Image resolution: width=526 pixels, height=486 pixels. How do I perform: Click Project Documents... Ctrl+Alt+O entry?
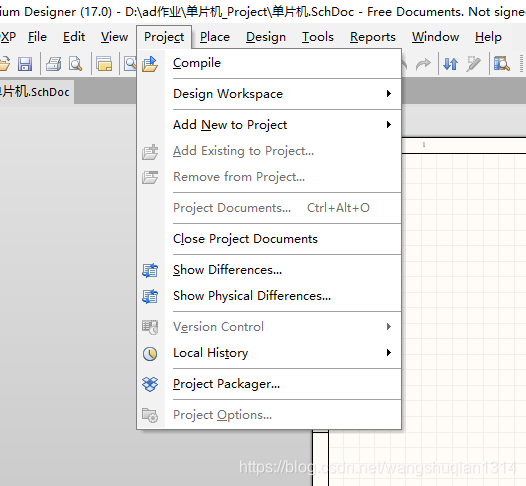(269, 208)
